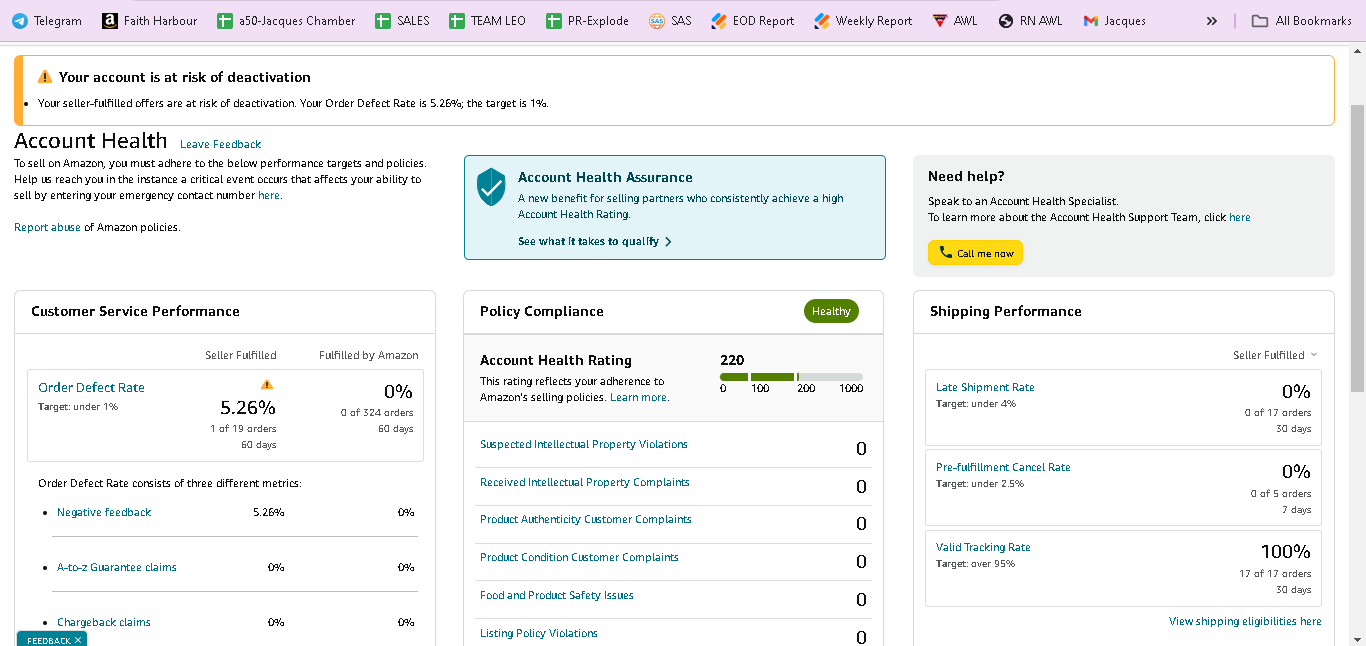The height and width of the screenshot is (646, 1366).
Task: Open the SAS bookmark
Action: click(670, 20)
